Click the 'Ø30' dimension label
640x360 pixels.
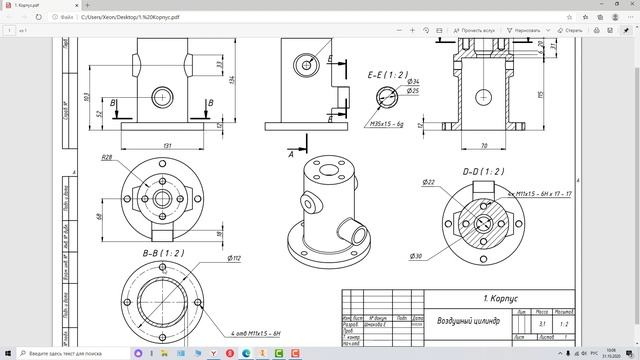pyautogui.click(x=416, y=256)
